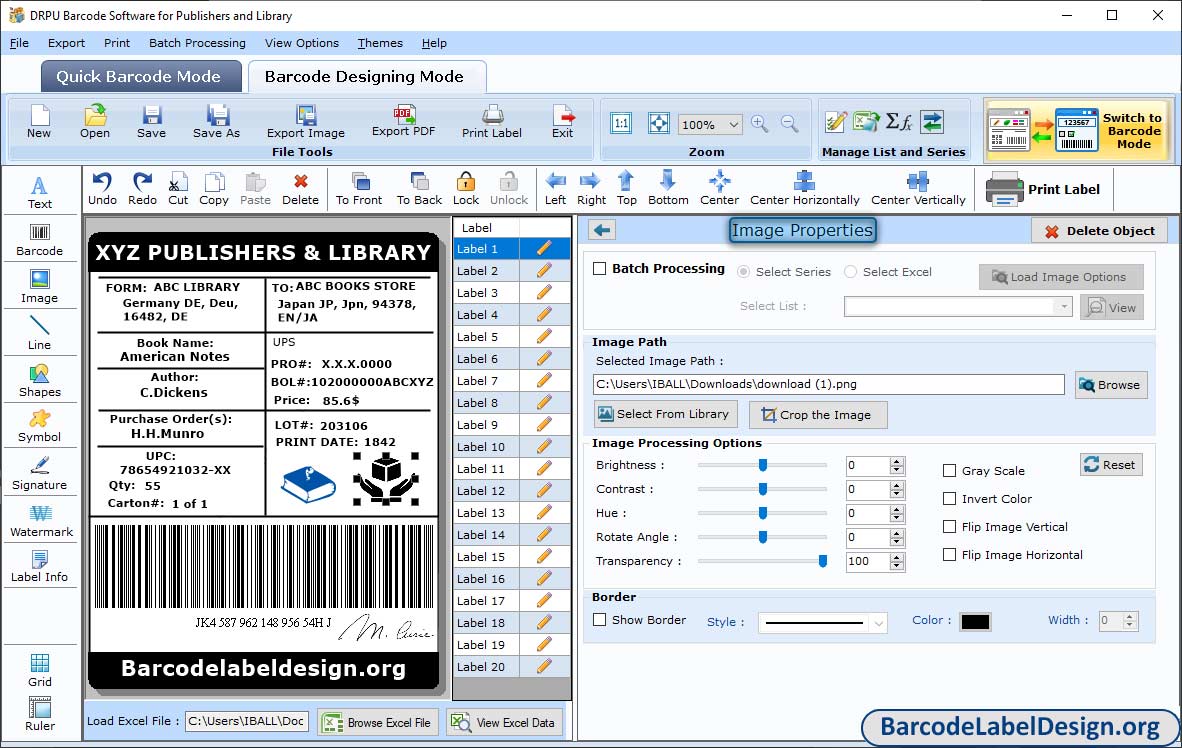Click the Browse image button
Screen dimensions: 1182x748
[x=1110, y=385]
